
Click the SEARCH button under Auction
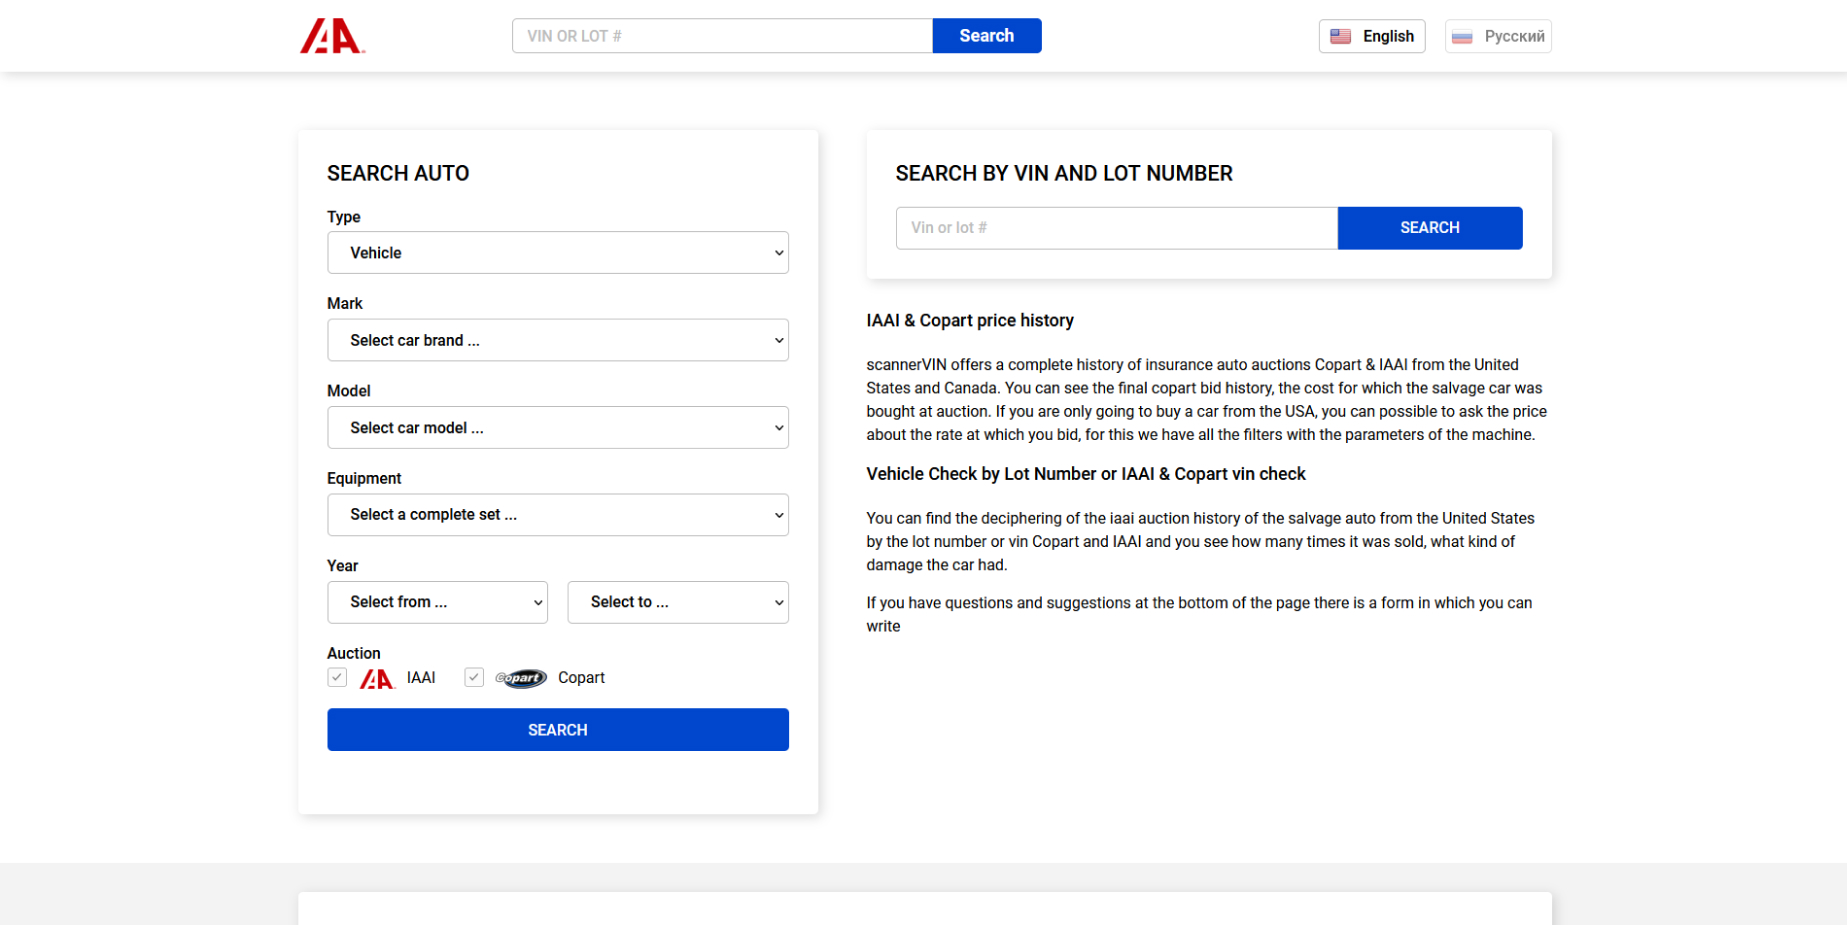[558, 730]
